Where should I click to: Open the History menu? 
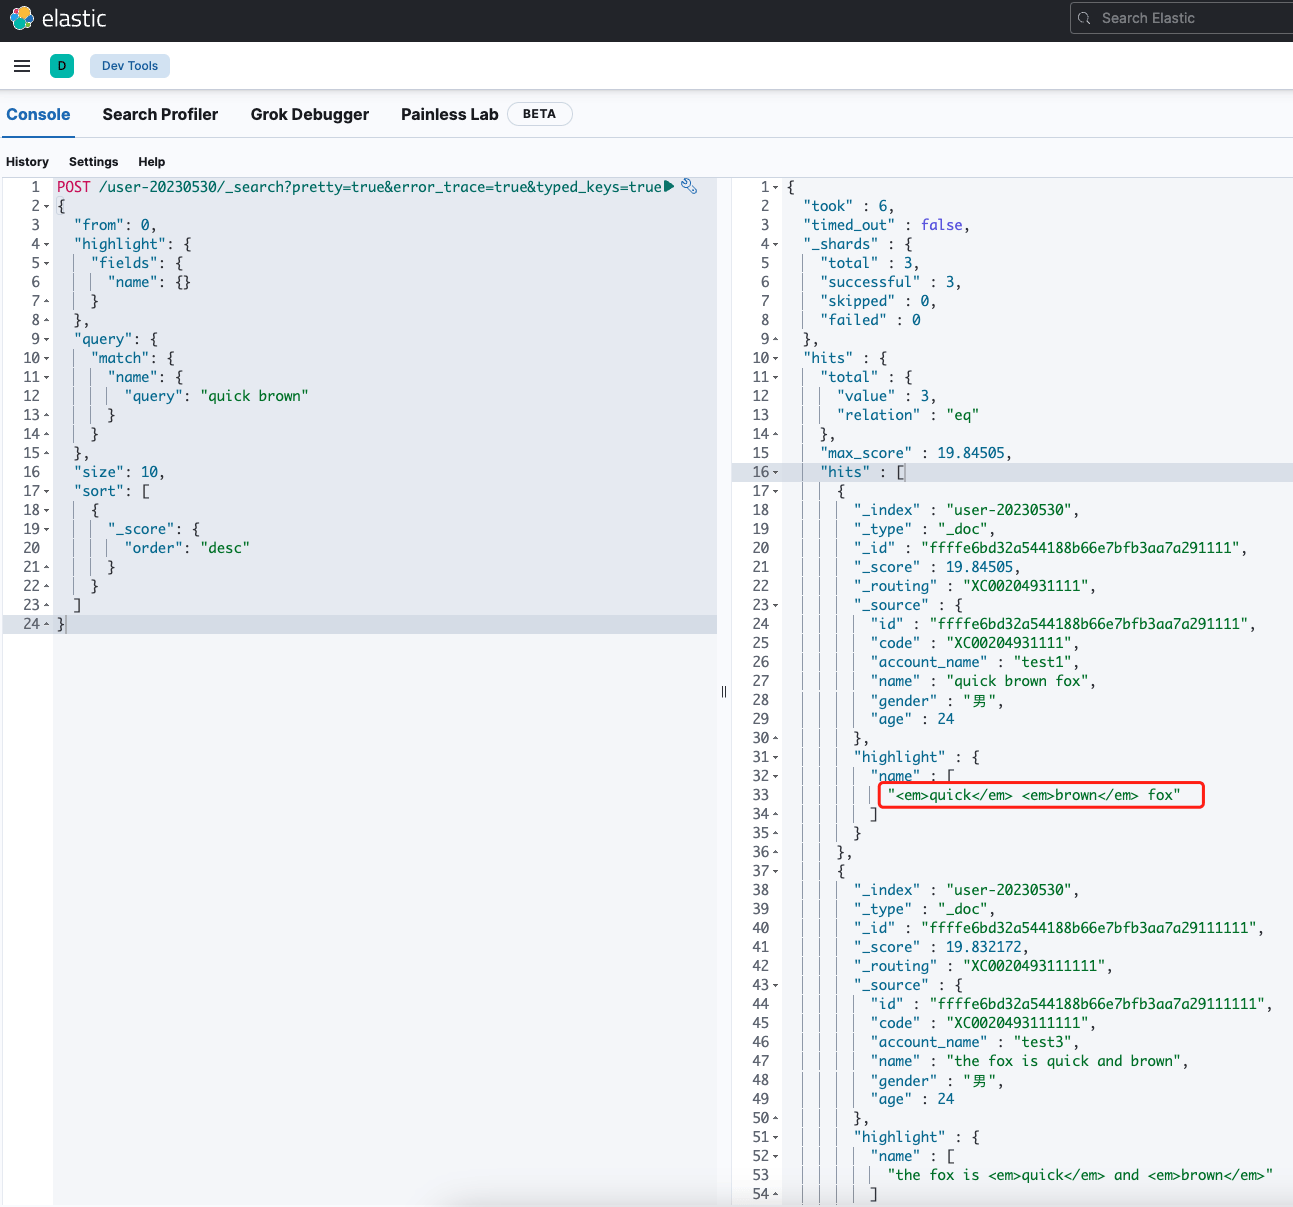click(27, 162)
